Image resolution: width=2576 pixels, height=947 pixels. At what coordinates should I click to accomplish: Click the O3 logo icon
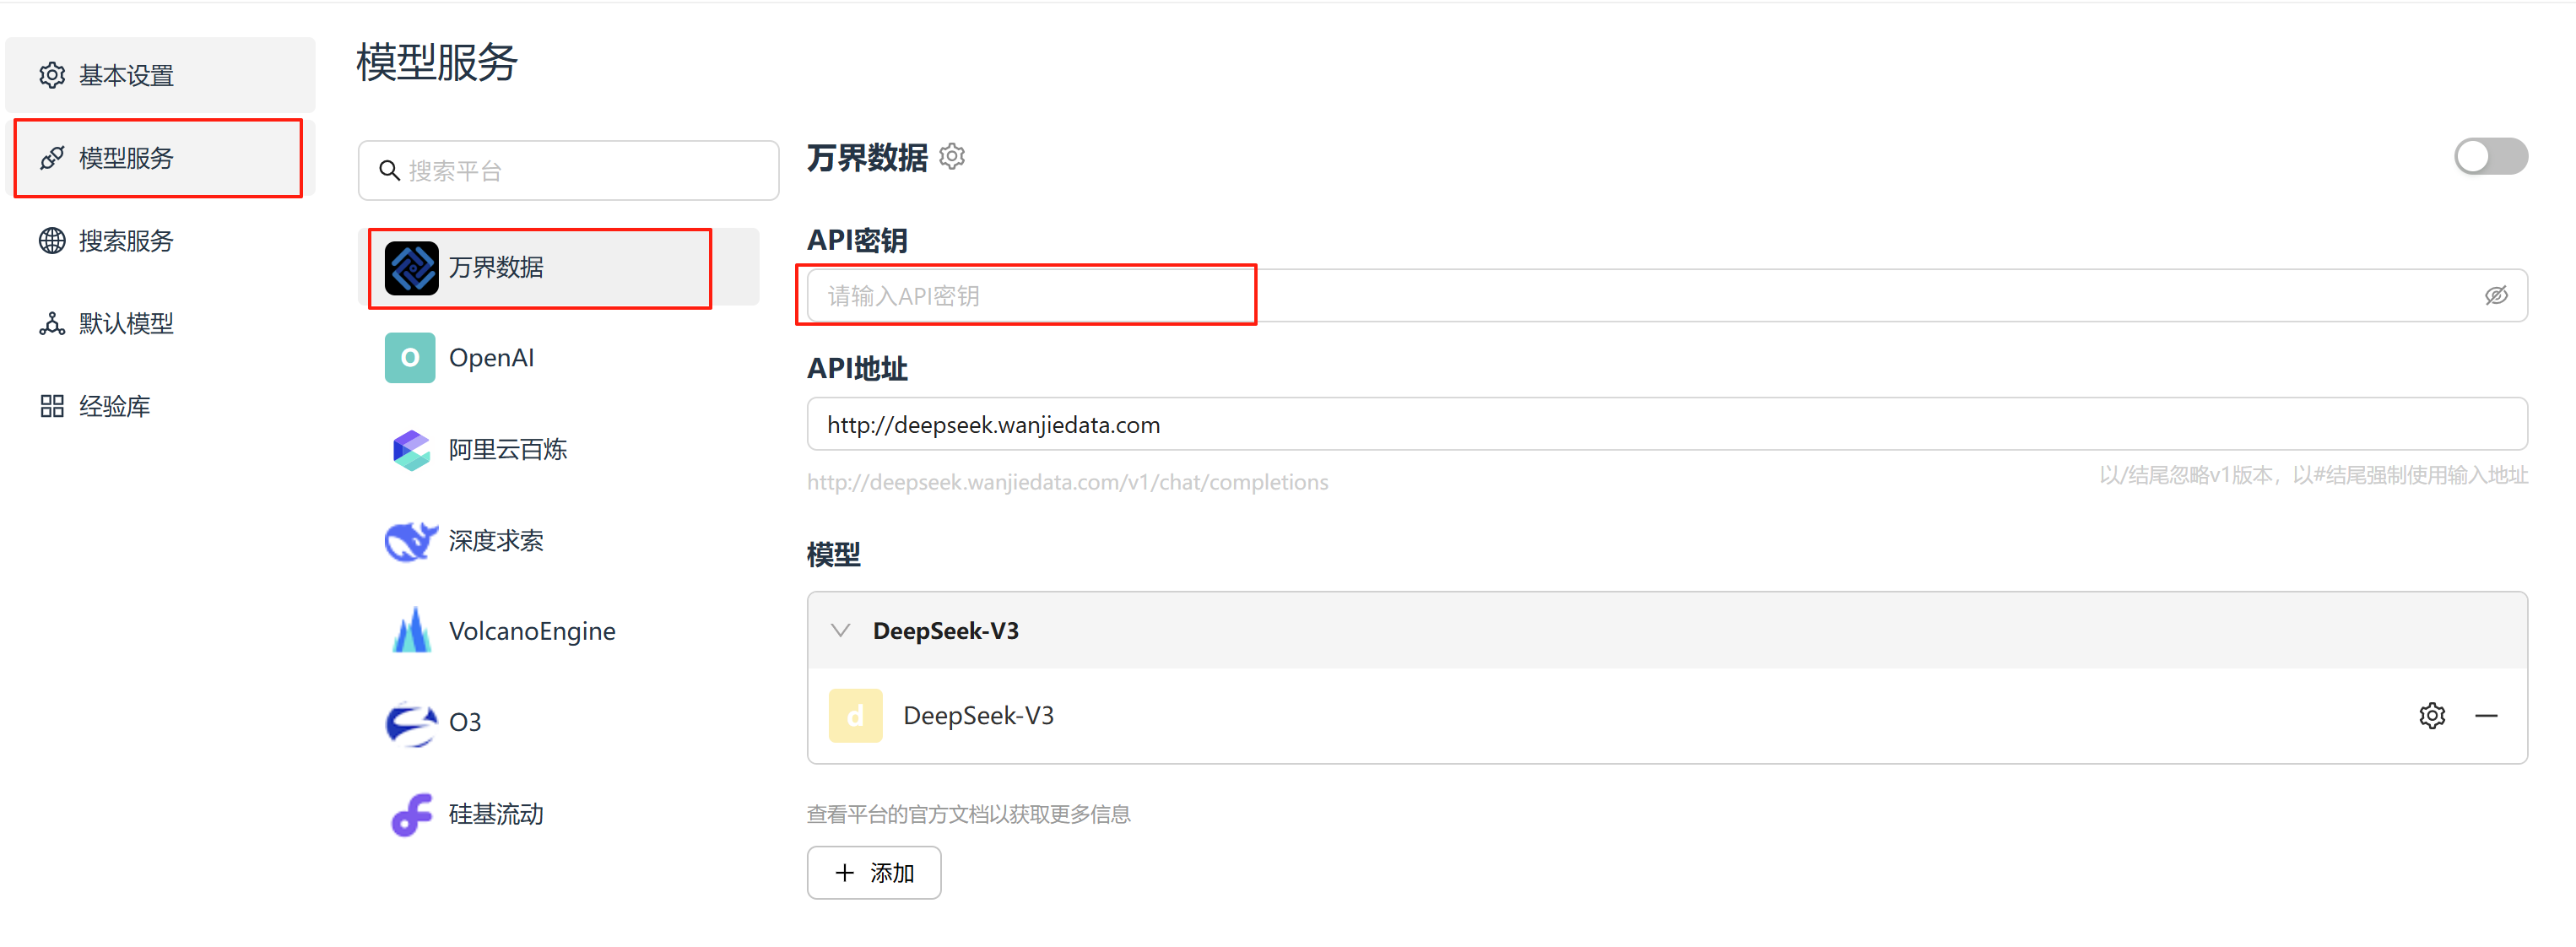(x=411, y=723)
